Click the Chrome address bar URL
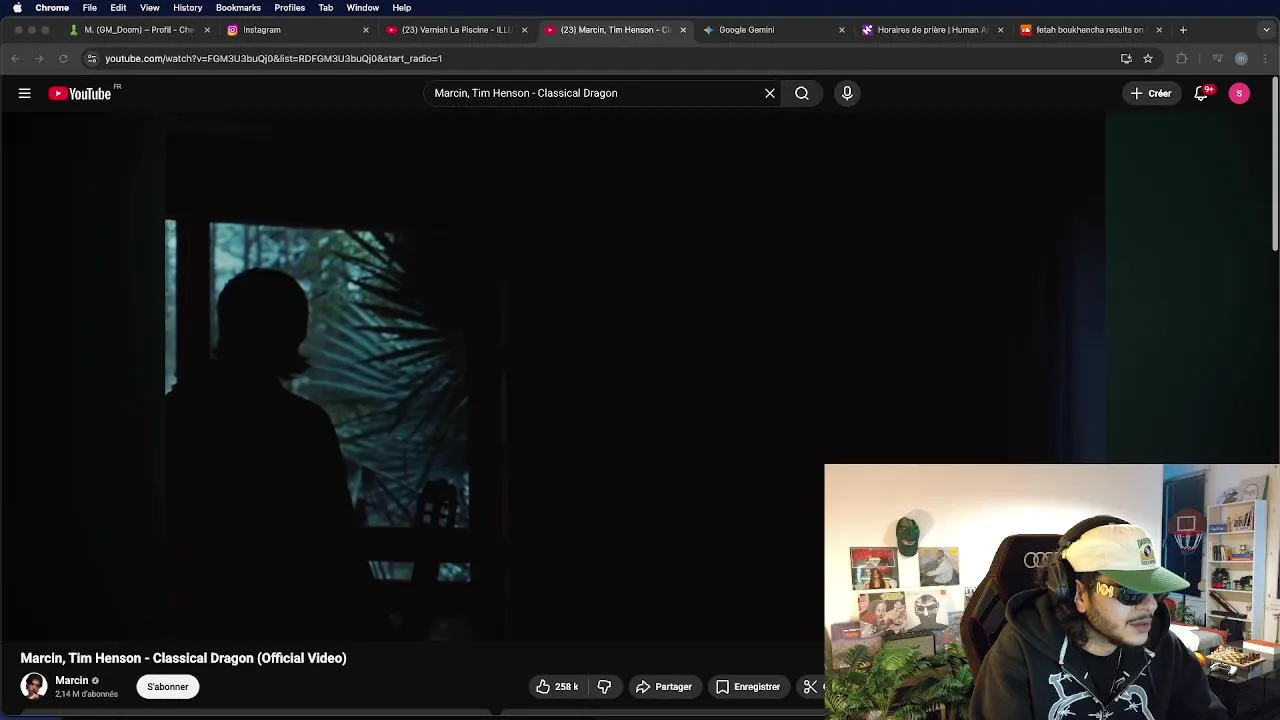The image size is (1280, 720). tap(274, 58)
